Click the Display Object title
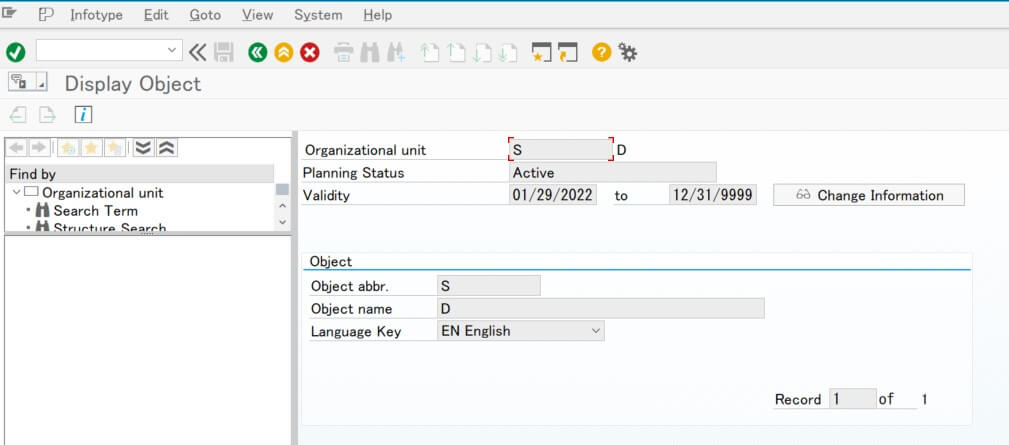Viewport: 1009px width, 445px height. (x=133, y=84)
